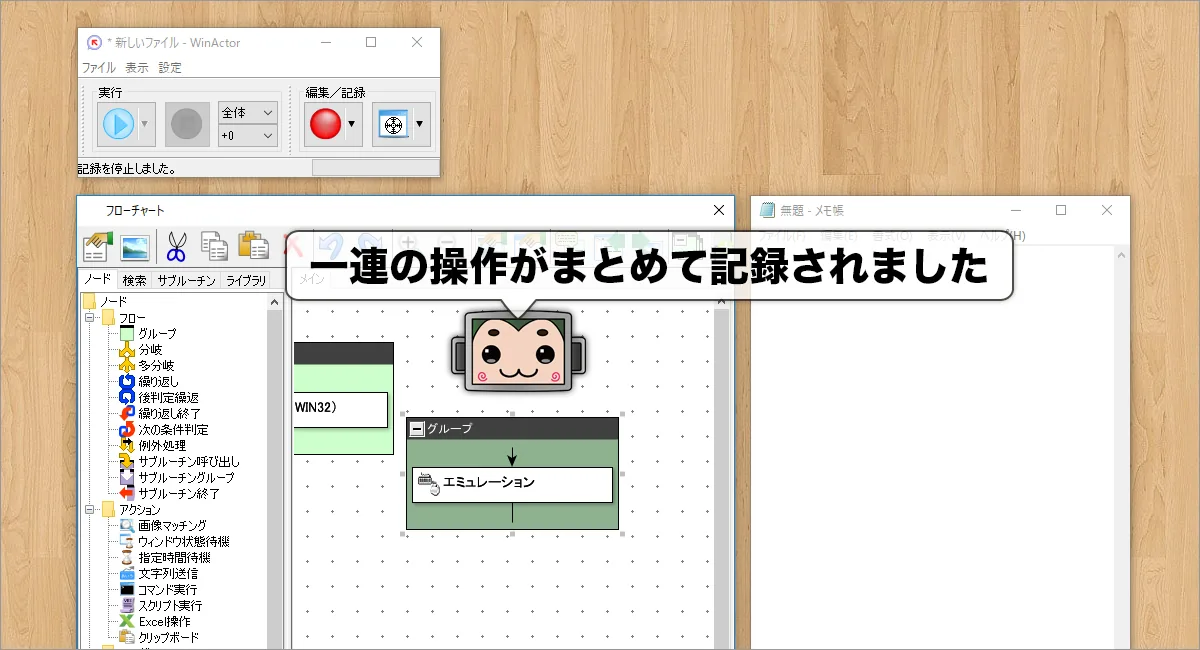Select the 画像マッチング action icon
Viewport: 1200px width, 650px height.
pos(127,525)
